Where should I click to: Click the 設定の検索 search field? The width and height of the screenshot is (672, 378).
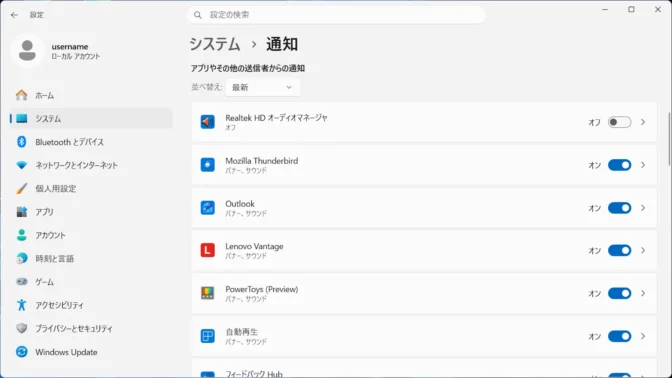click(x=336, y=15)
